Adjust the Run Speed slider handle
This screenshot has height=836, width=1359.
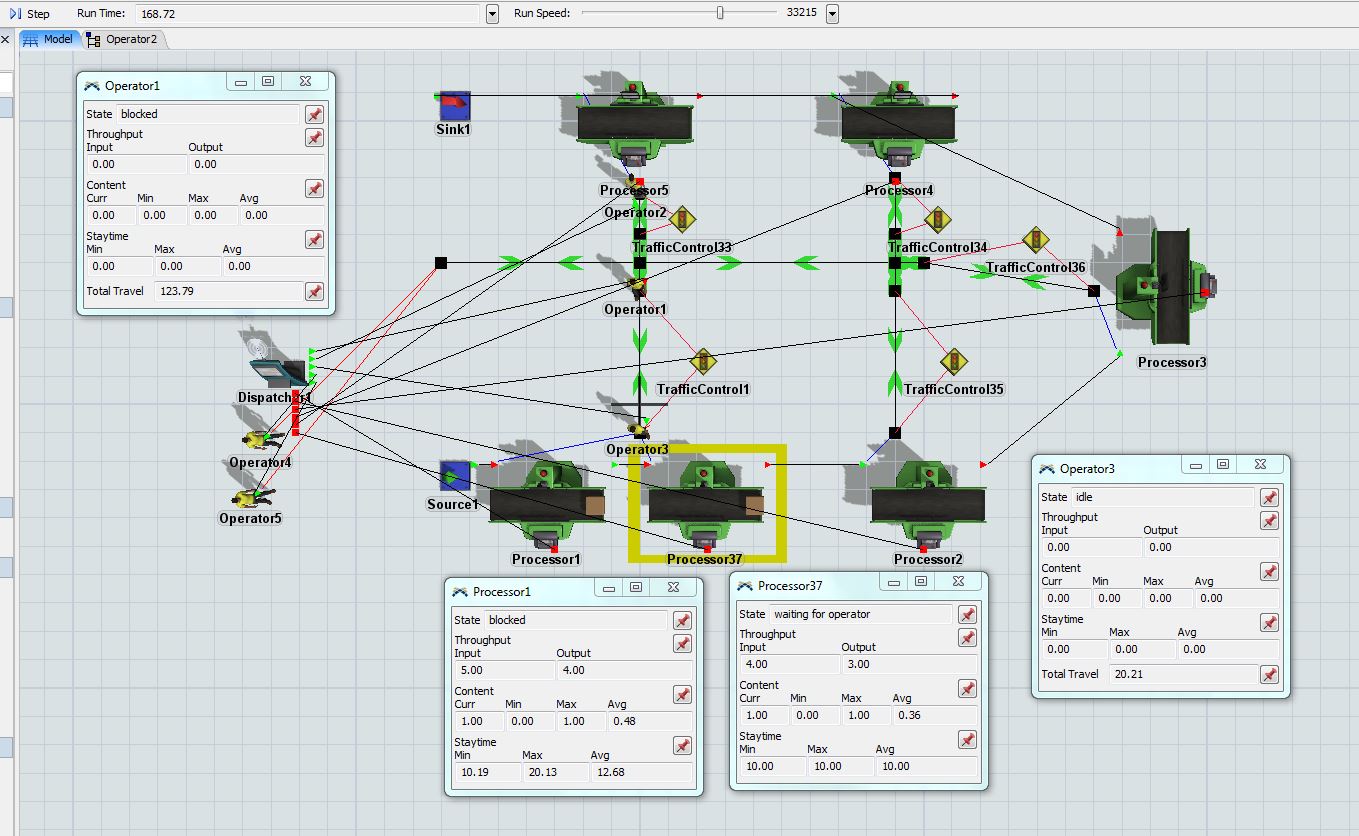pos(719,13)
